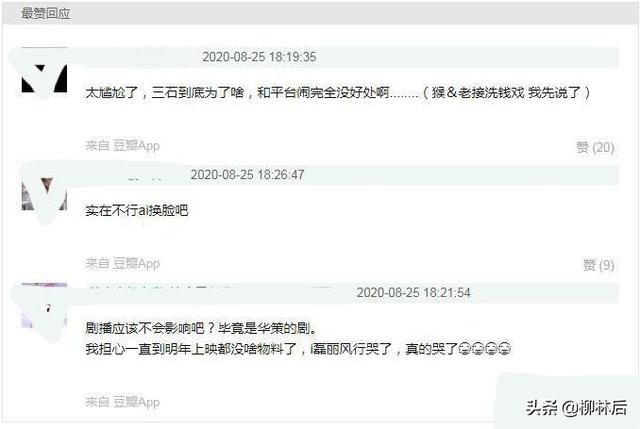Click timestamp 2020-08-25 18:19:35
This screenshot has width=640, height=429.
pyautogui.click(x=259, y=57)
